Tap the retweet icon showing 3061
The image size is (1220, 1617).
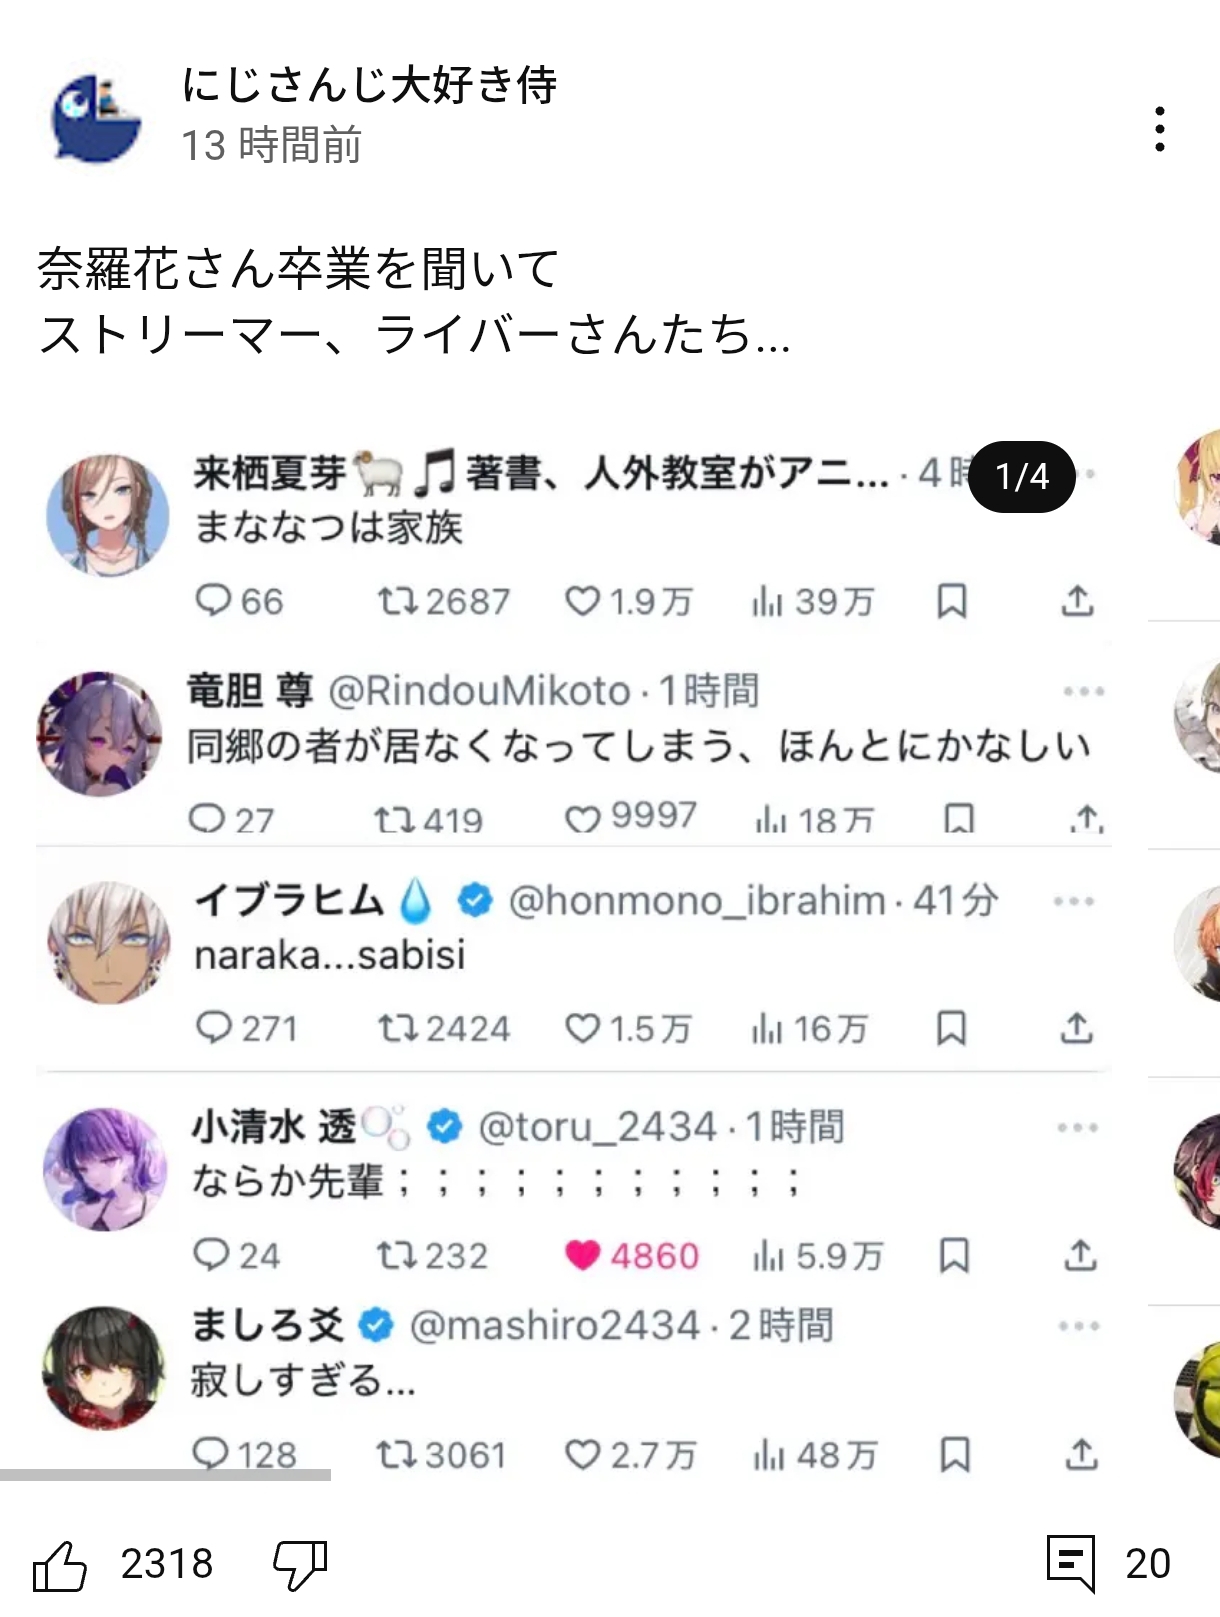click(395, 1455)
